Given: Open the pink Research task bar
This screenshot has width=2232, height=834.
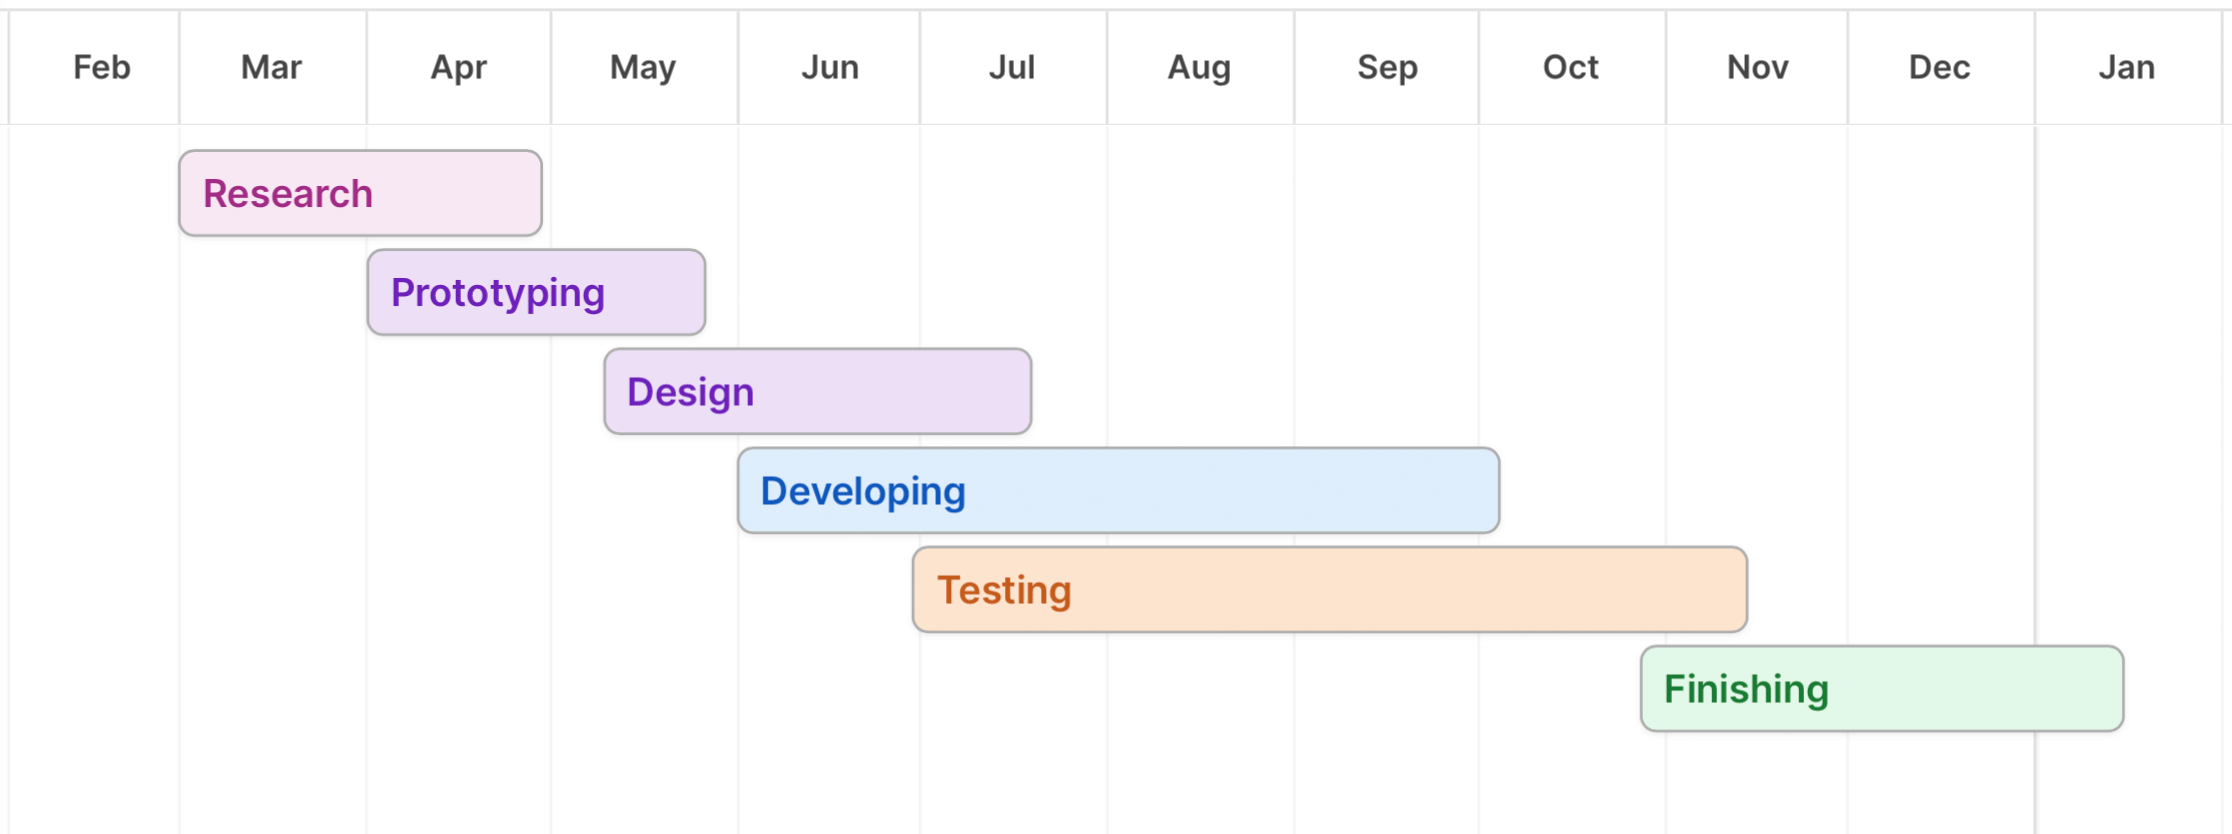Looking at the screenshot, I should [x=360, y=194].
